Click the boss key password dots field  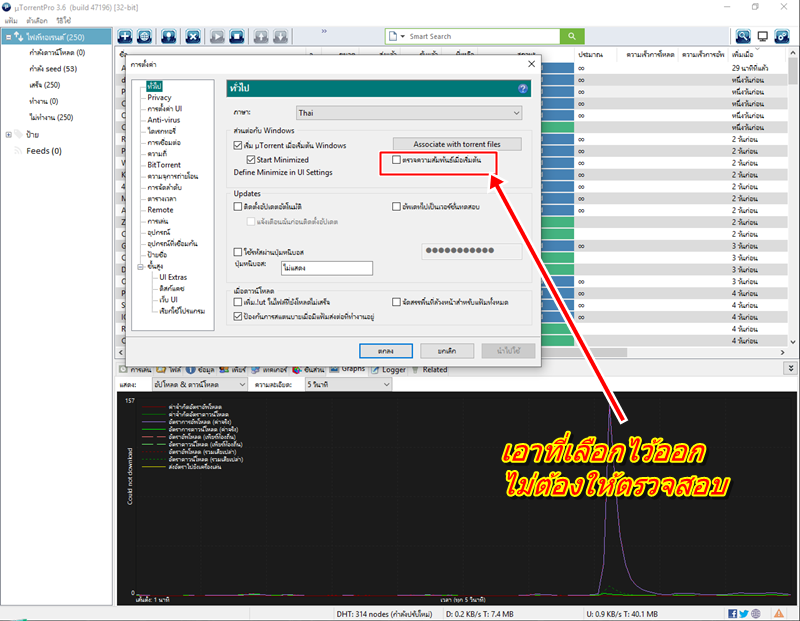pos(471,251)
